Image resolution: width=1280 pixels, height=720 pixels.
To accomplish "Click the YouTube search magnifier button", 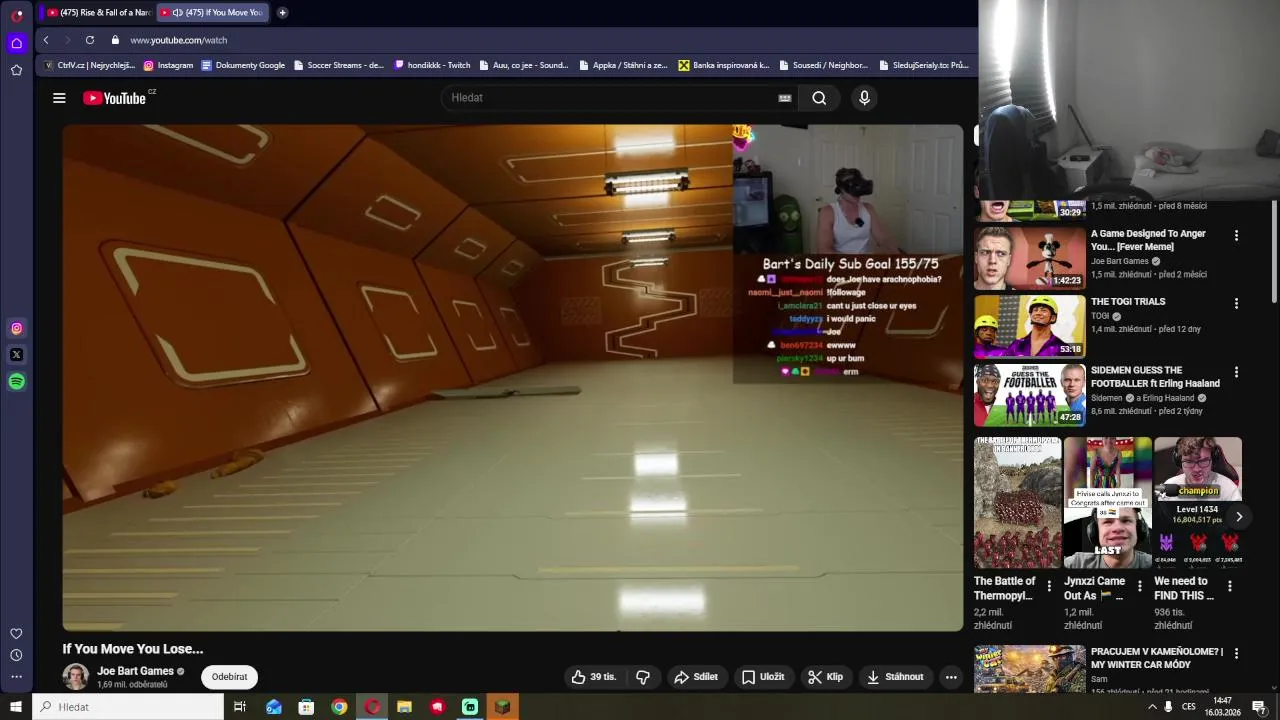I will coord(819,98).
